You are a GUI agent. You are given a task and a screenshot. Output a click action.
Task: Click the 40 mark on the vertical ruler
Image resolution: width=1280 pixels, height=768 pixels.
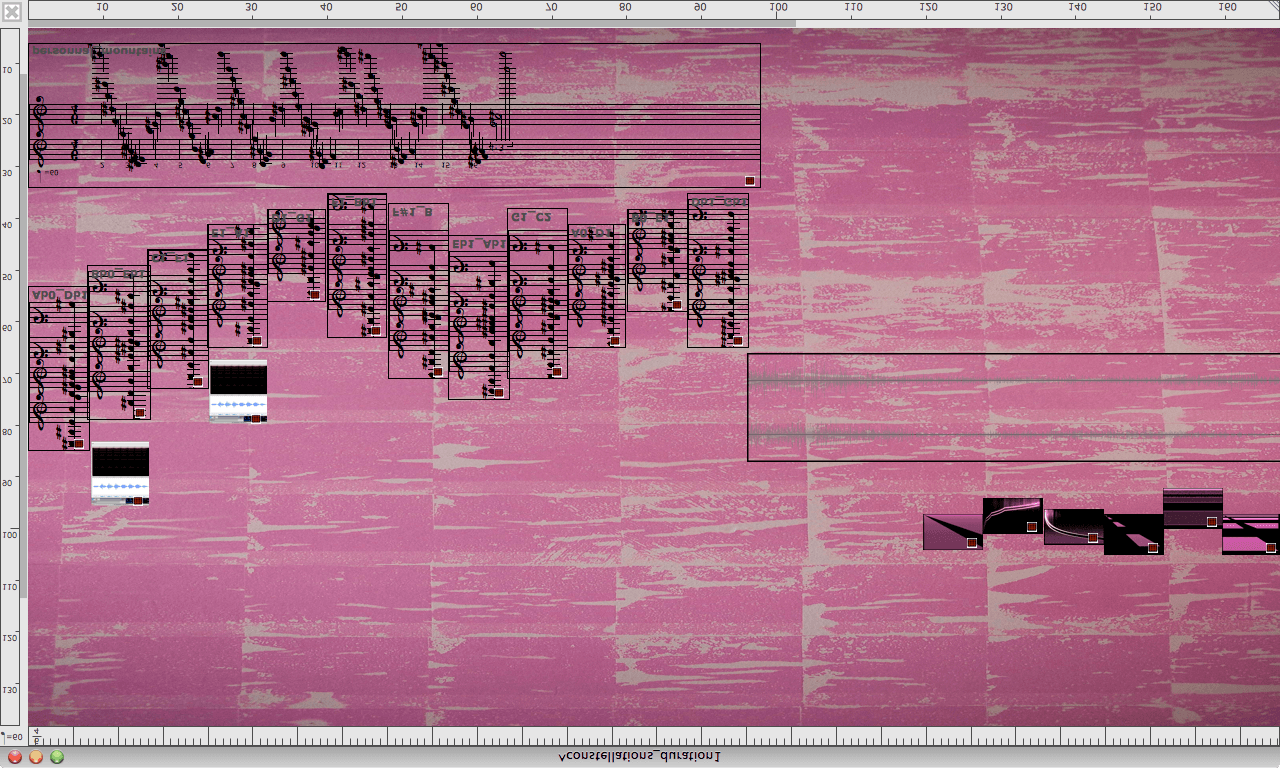pos(8,225)
